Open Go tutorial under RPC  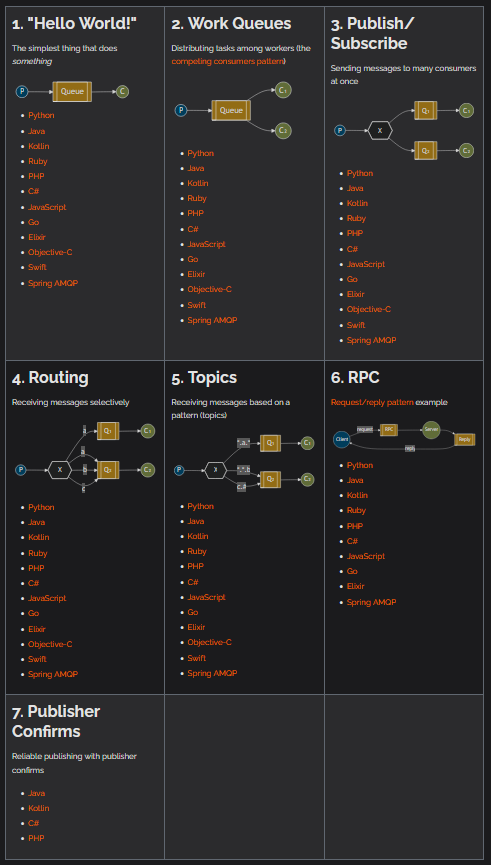pyautogui.click(x=352, y=572)
